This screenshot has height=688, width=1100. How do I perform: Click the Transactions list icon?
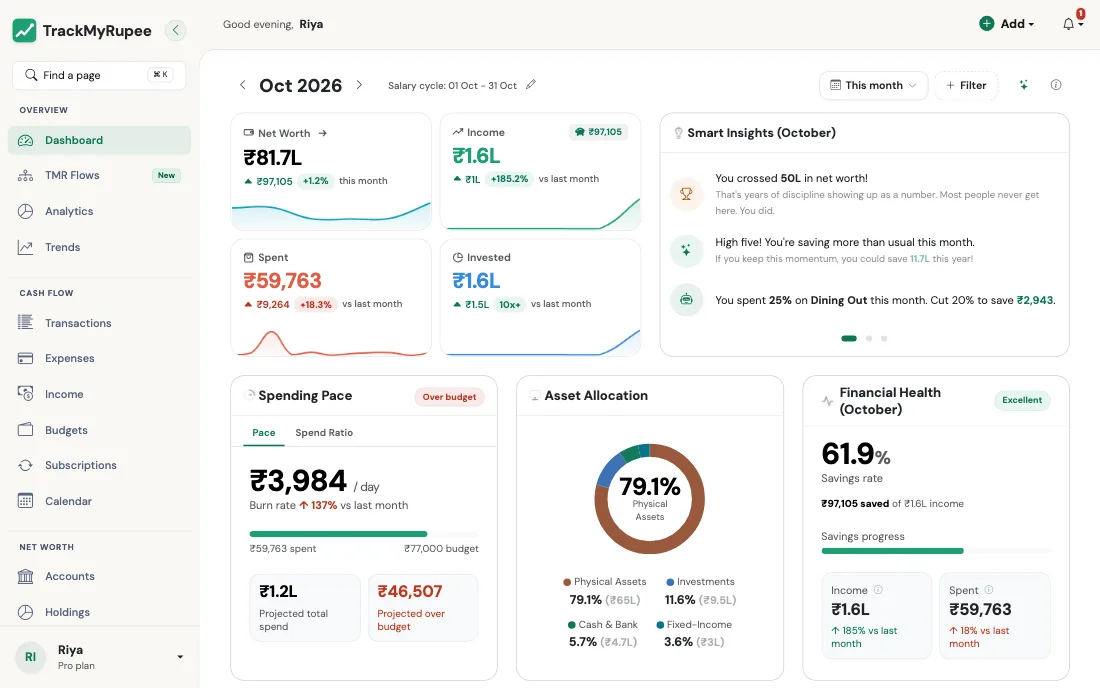click(25, 323)
